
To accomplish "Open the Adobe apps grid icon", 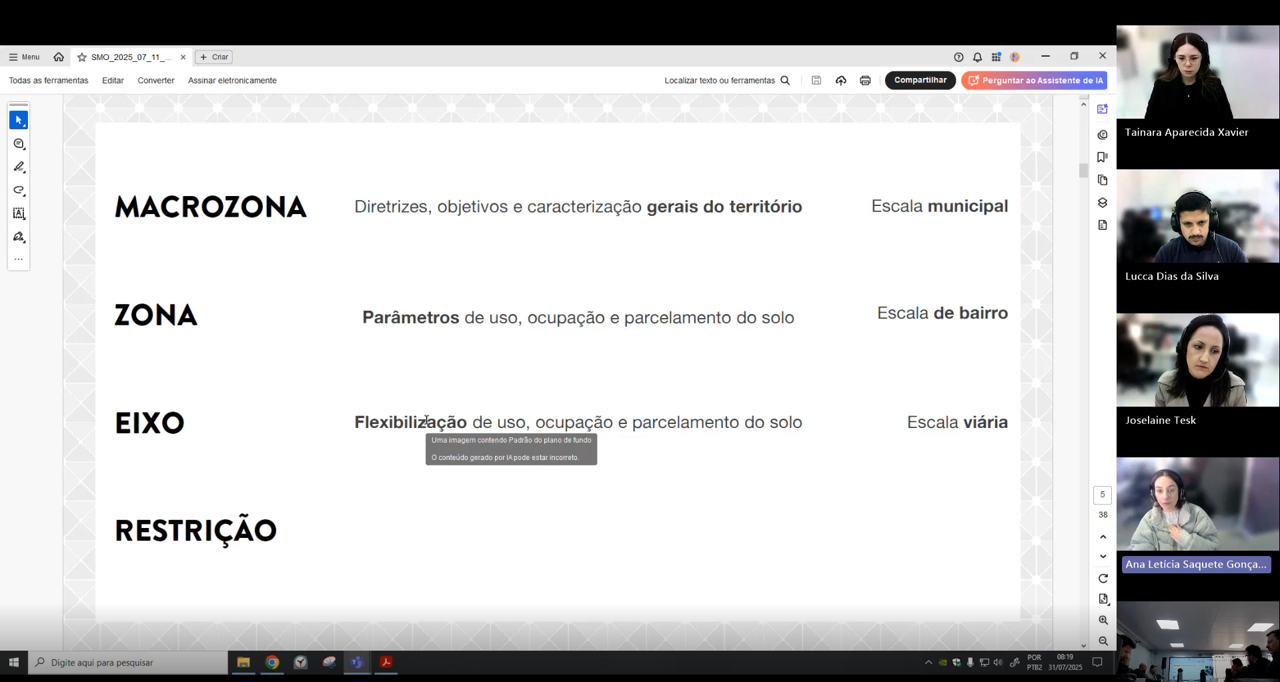I will [996, 57].
